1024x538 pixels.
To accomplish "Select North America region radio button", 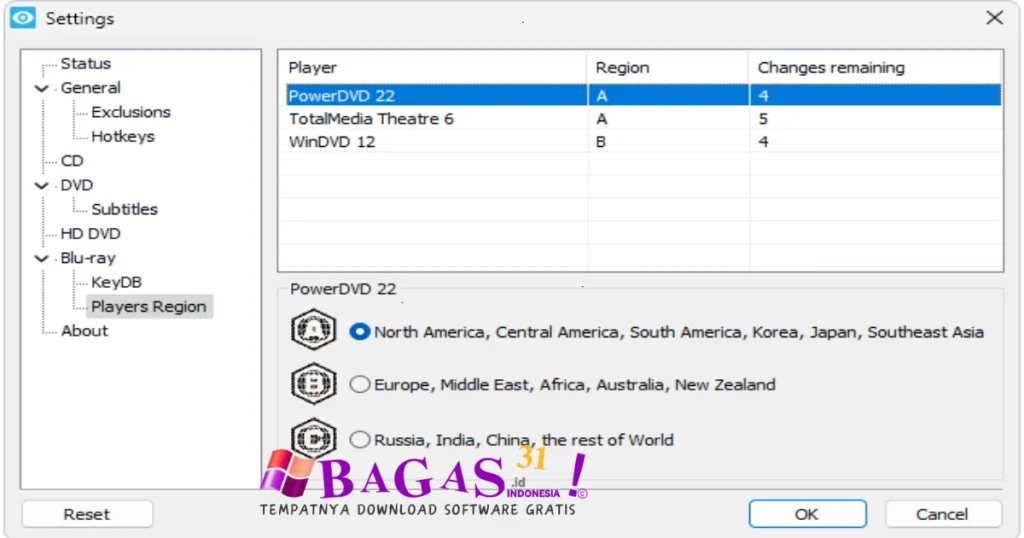I will tap(360, 332).
